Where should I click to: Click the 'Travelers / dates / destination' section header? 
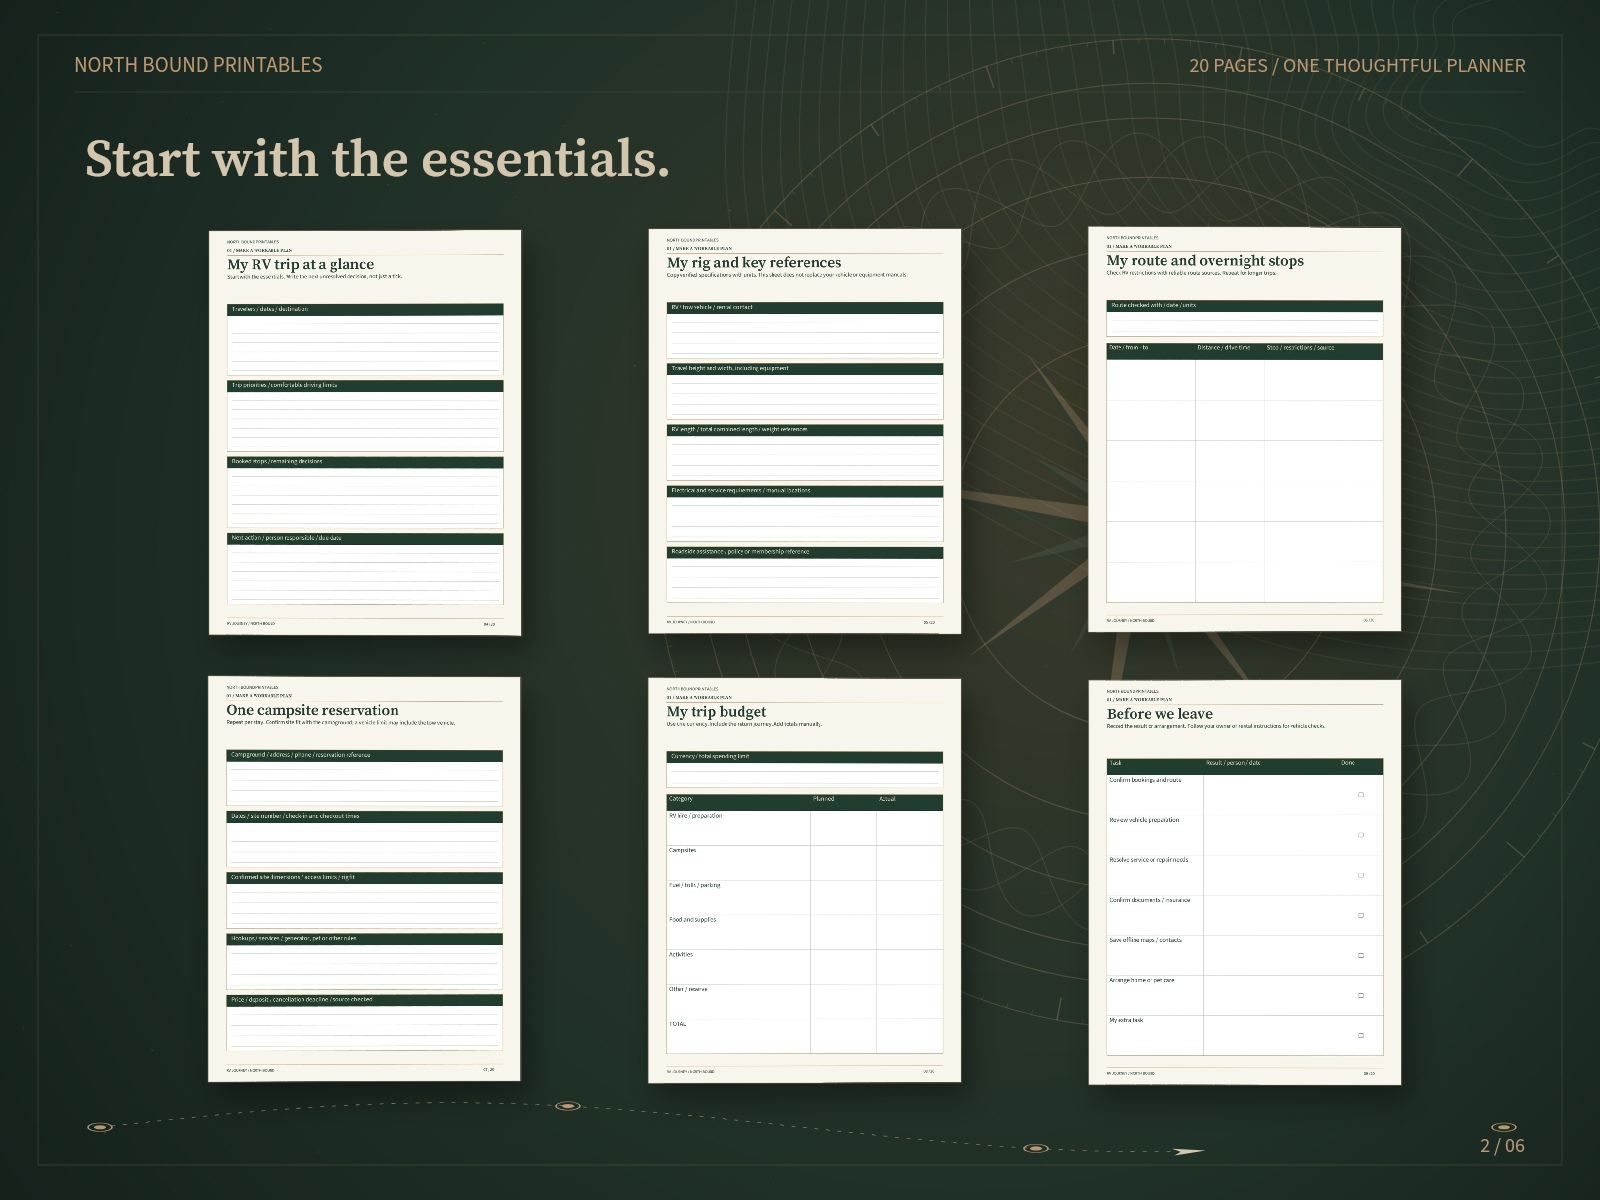pyautogui.click(x=365, y=310)
